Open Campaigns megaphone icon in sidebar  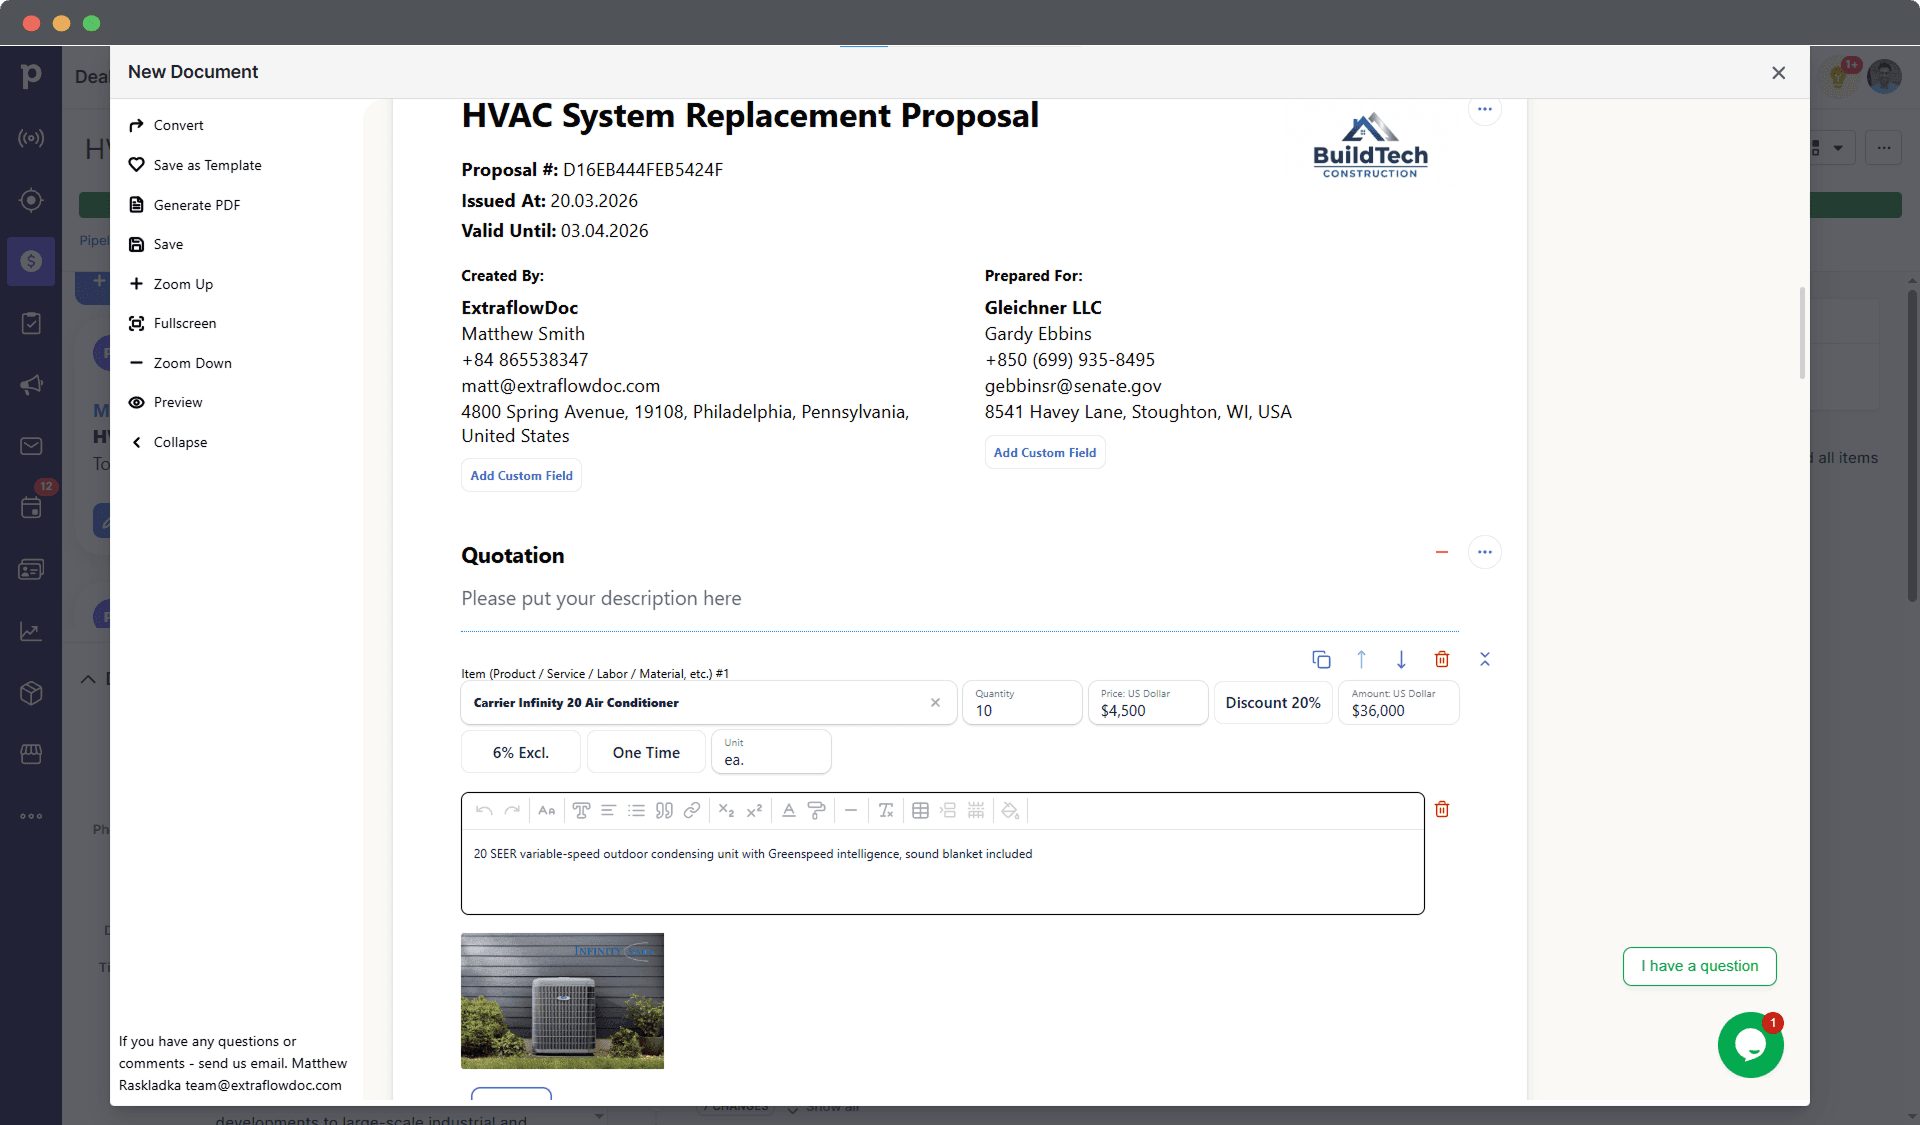click(x=31, y=385)
